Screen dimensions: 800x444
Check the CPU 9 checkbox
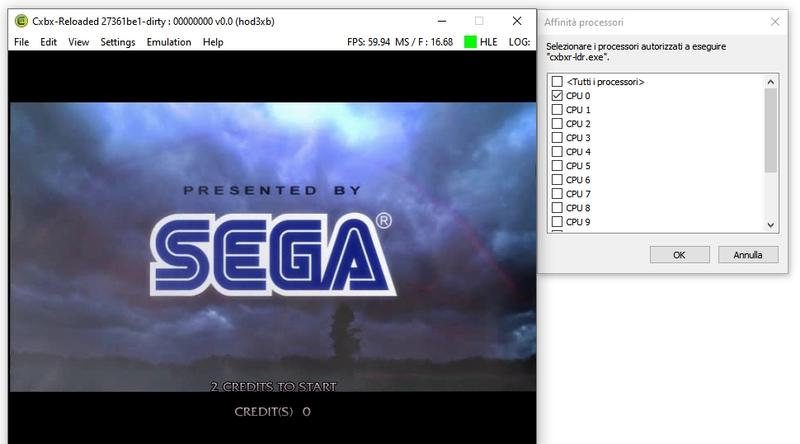(557, 222)
